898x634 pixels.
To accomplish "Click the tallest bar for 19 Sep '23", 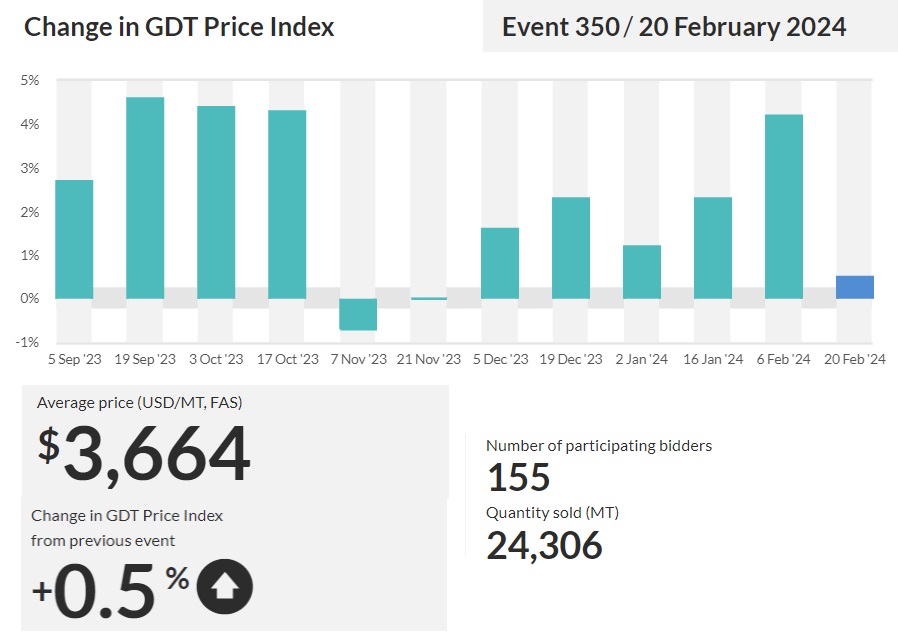I will pyautogui.click(x=145, y=197).
